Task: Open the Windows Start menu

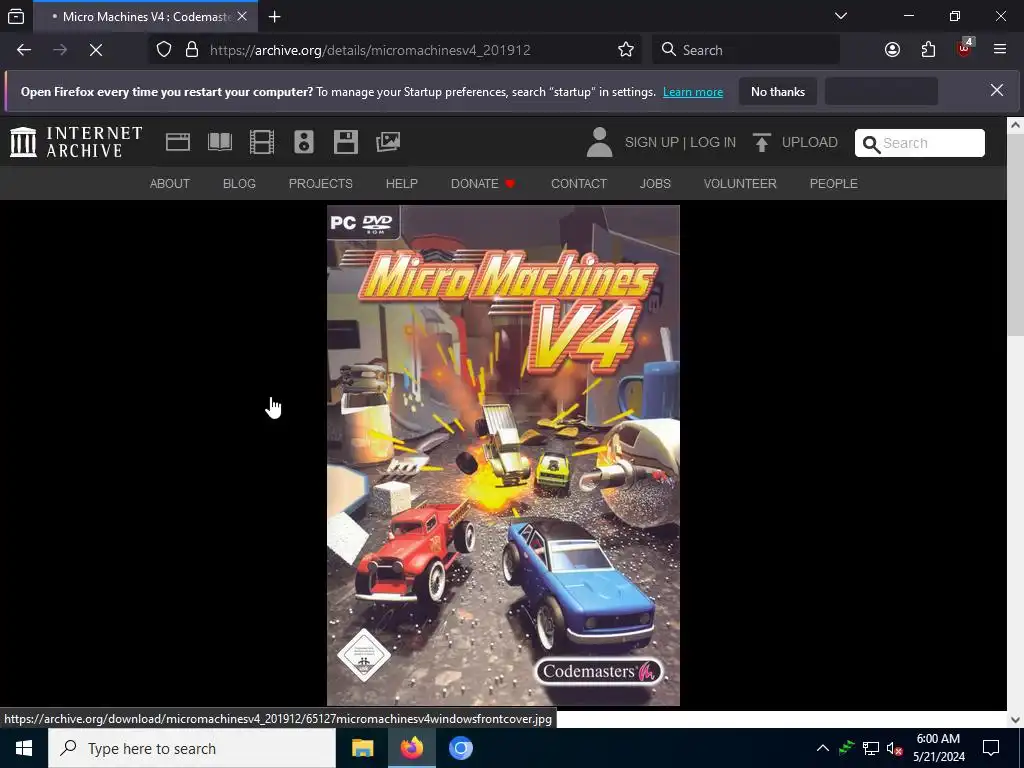Action: [24, 748]
